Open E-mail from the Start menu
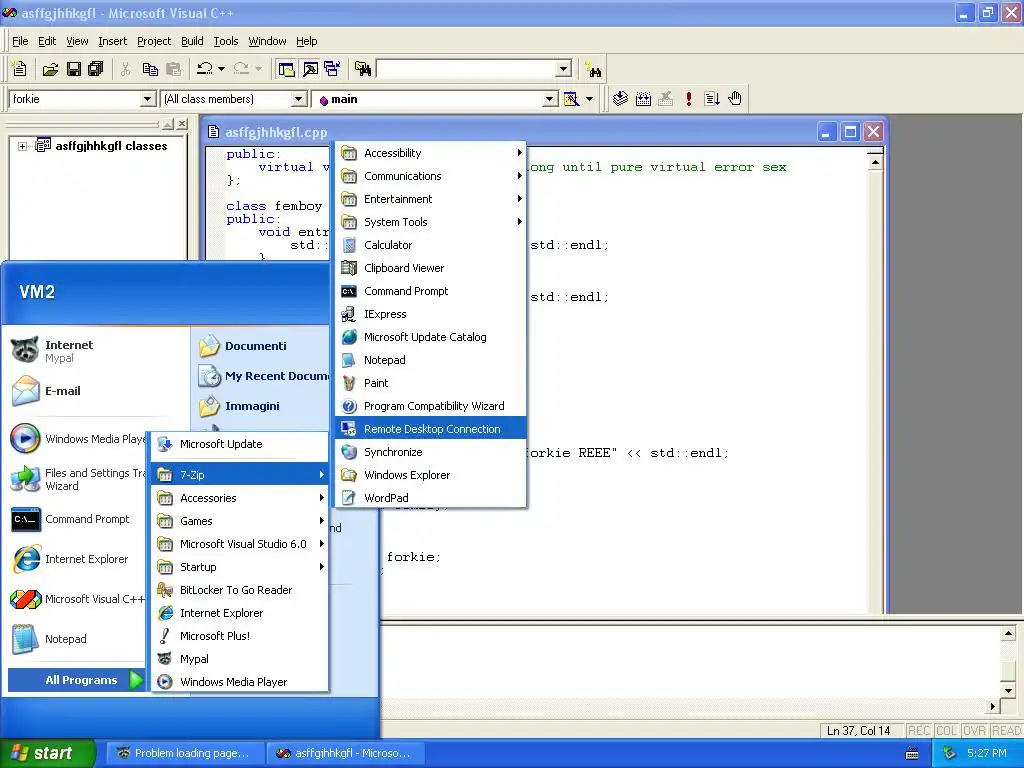Screen dimensions: 1024x768 (98, 391)
